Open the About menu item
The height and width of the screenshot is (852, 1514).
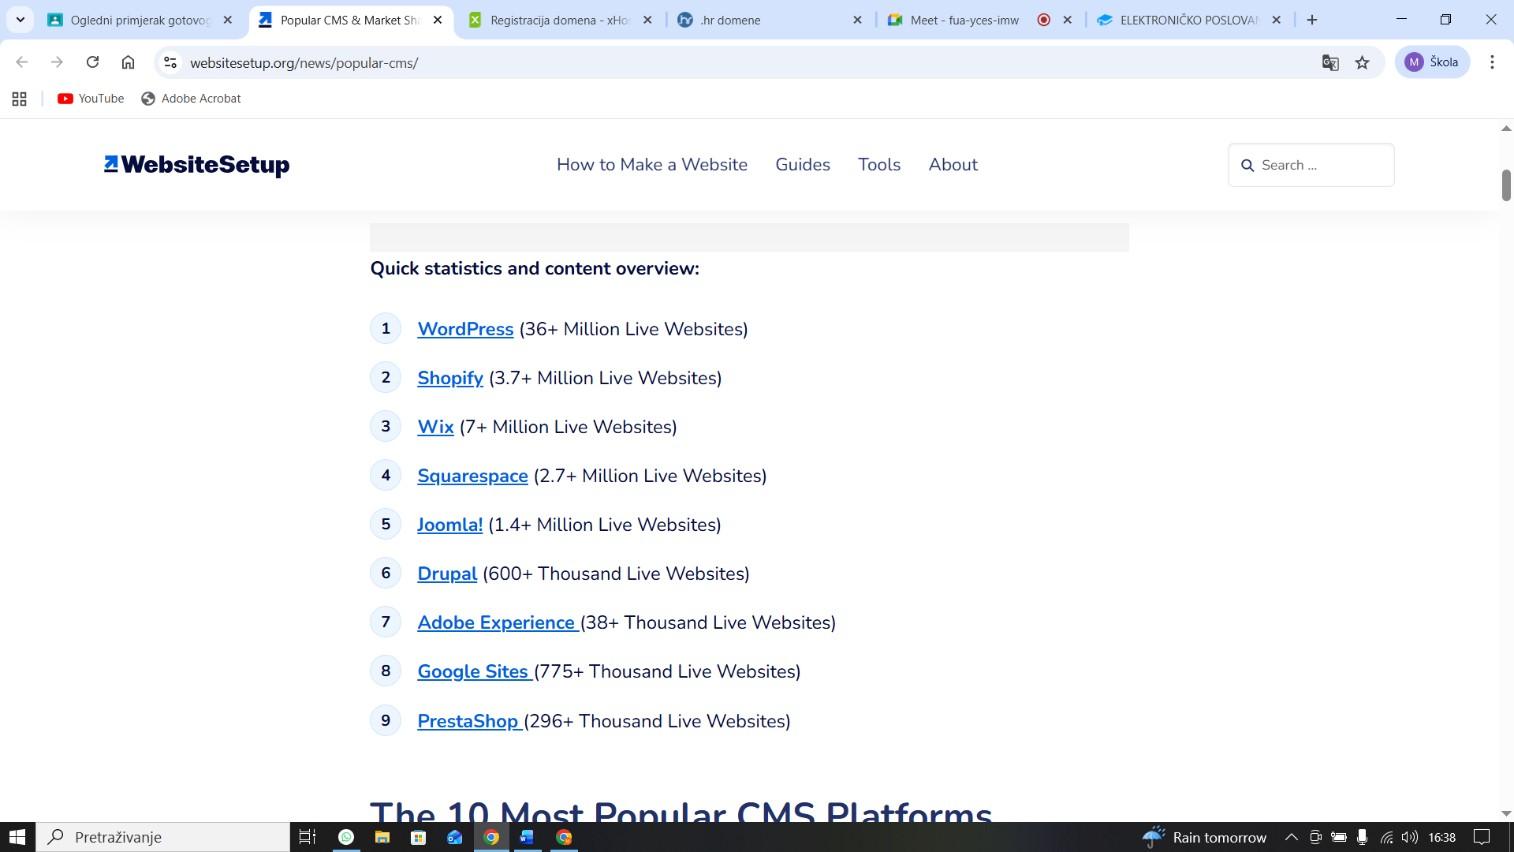(953, 165)
